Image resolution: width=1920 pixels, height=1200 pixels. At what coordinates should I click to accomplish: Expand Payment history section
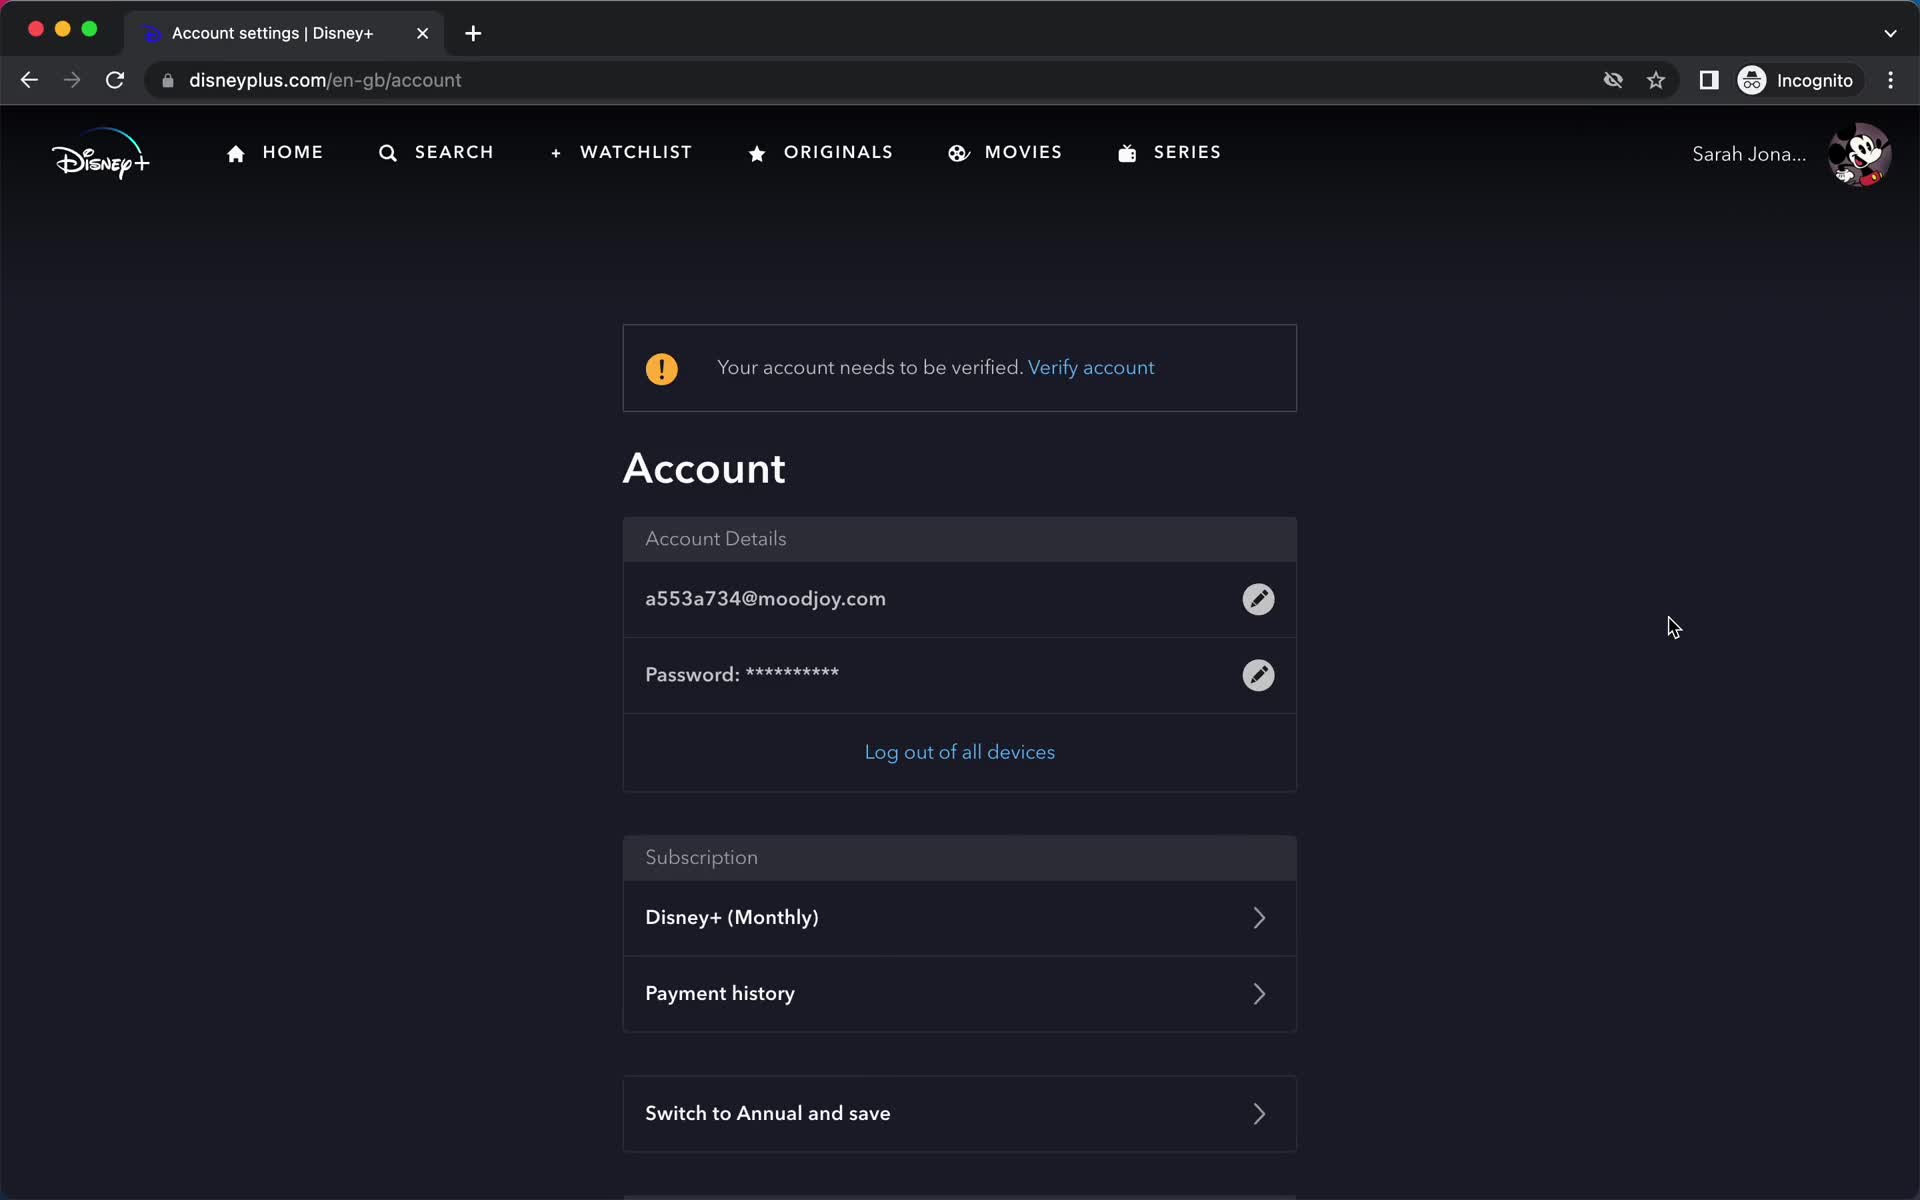[959, 993]
